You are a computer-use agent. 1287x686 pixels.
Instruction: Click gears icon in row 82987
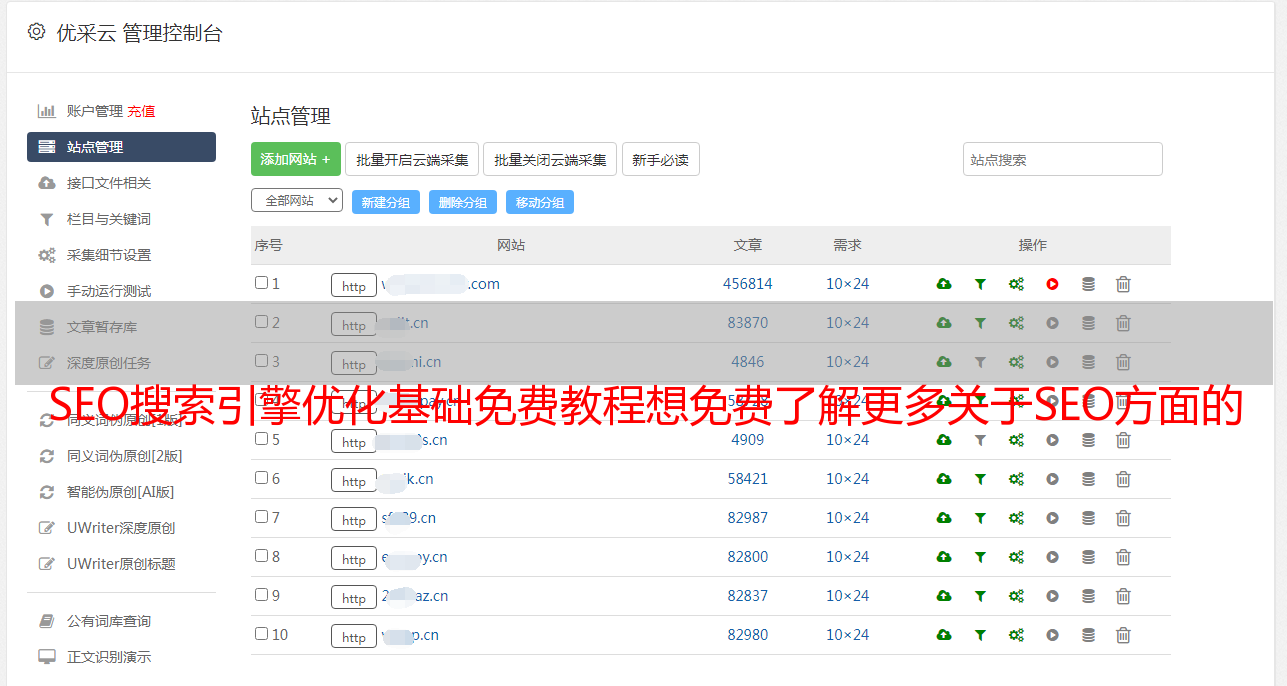click(x=1016, y=518)
